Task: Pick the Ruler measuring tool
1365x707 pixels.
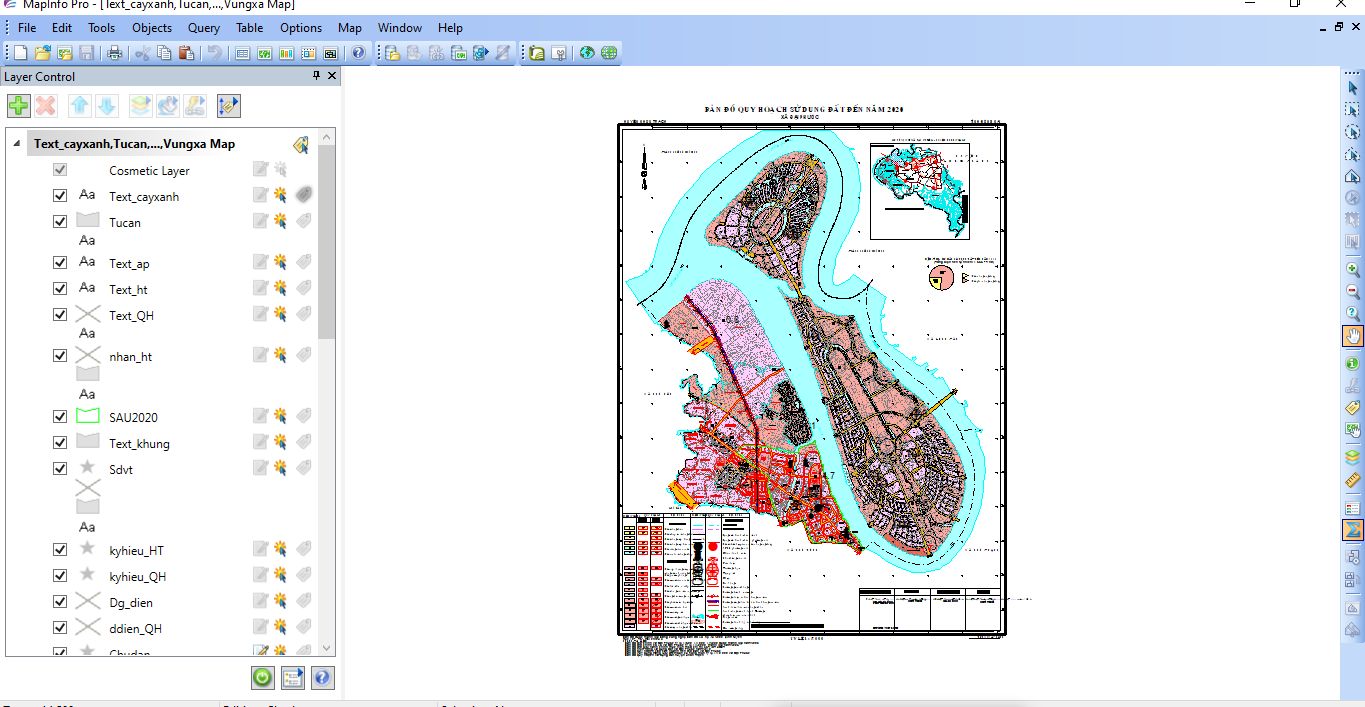Action: point(1352,480)
